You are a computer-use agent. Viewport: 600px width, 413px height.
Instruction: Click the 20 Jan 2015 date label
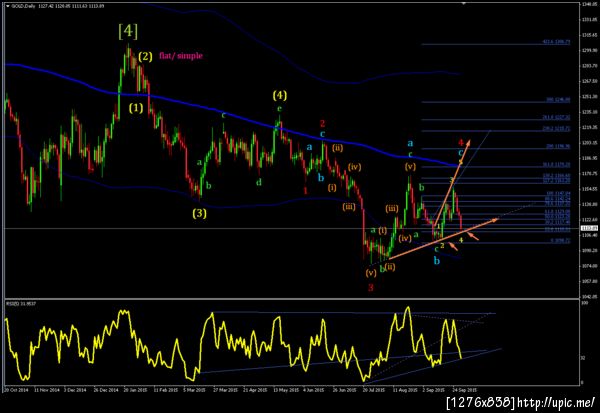pyautogui.click(x=135, y=390)
